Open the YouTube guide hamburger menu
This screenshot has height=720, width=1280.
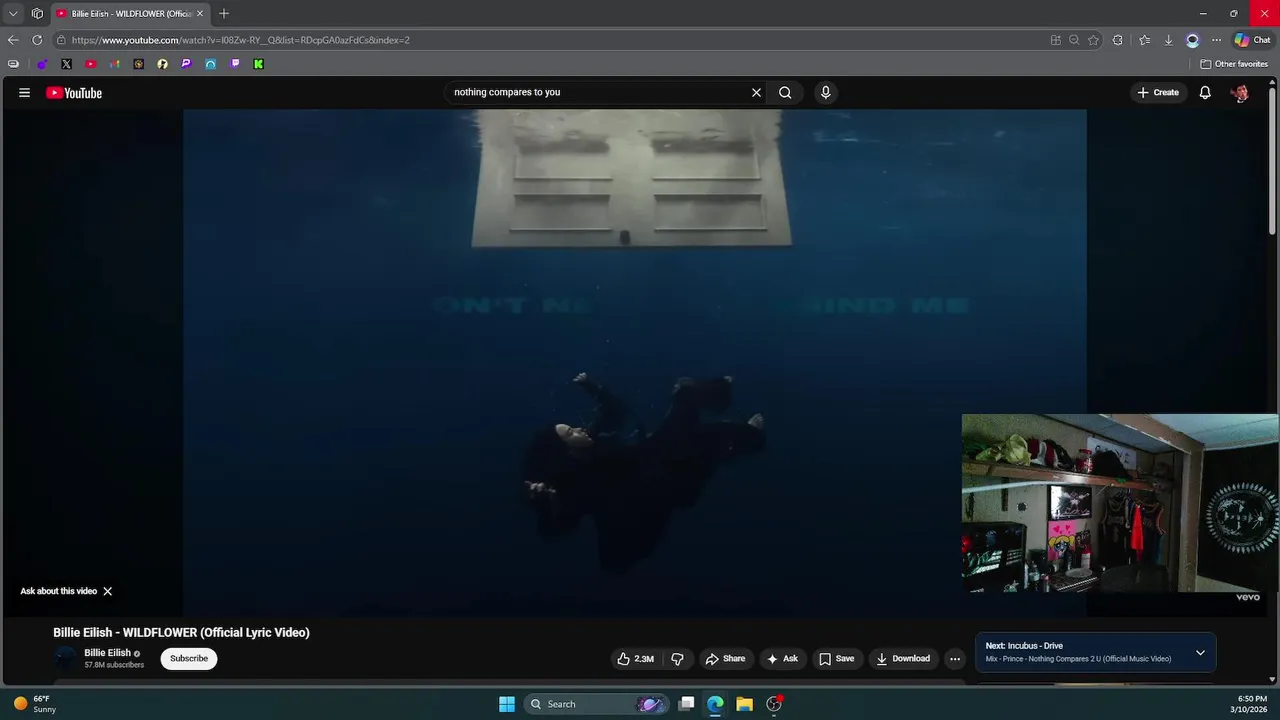24,93
